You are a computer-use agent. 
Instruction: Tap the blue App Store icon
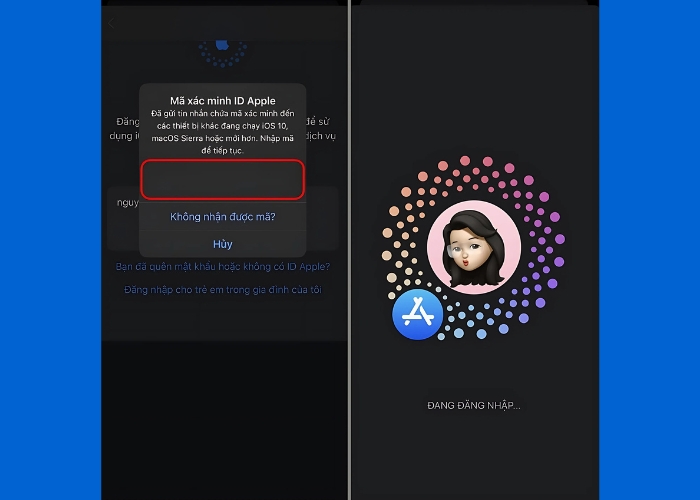[x=417, y=314]
